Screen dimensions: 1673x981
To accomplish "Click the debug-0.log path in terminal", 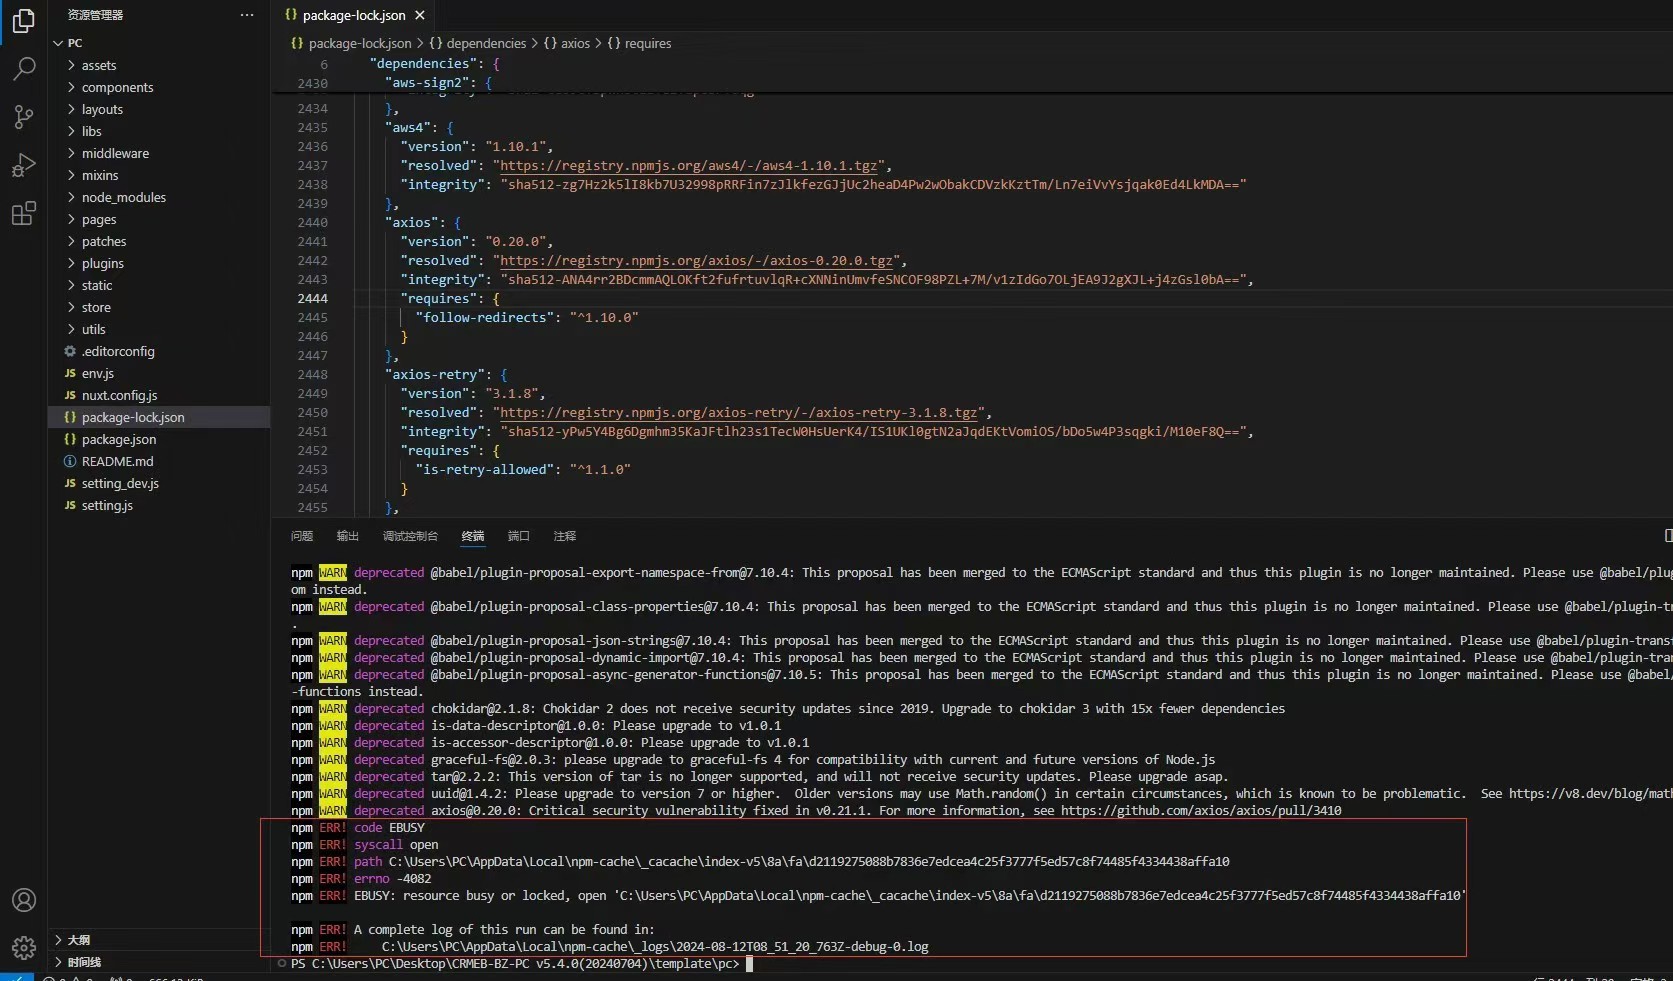I will [655, 947].
